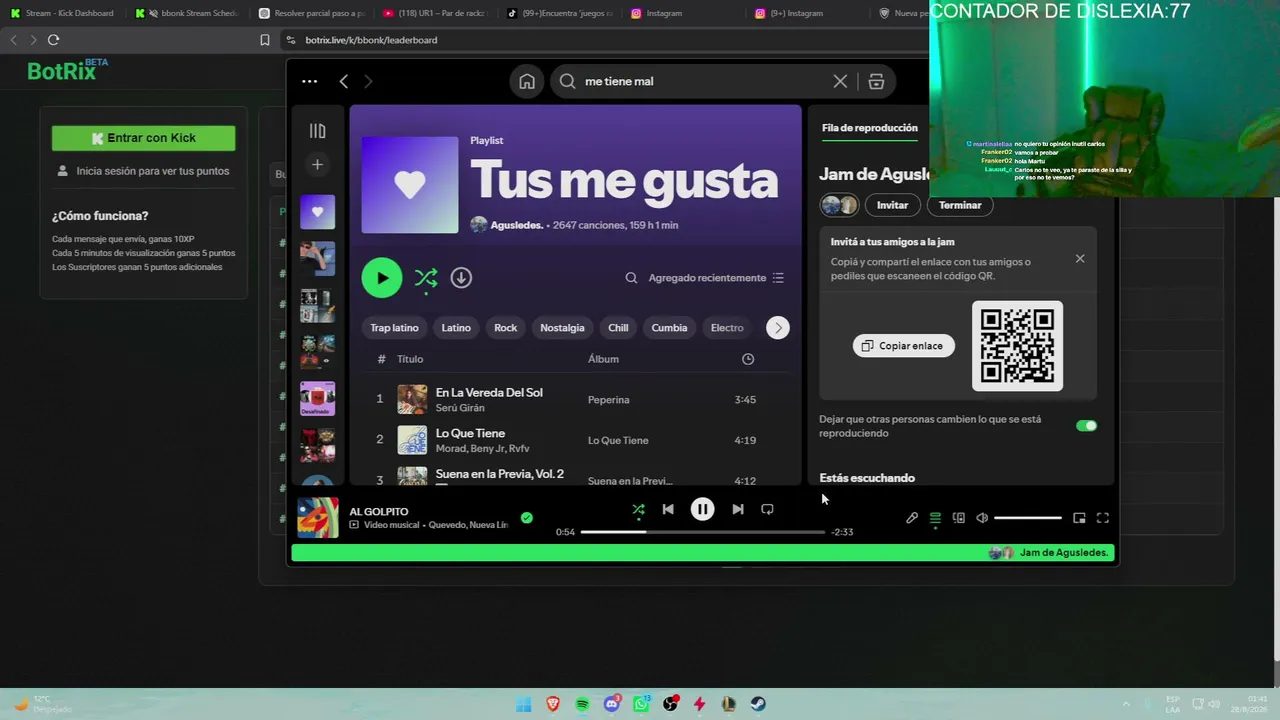The width and height of the screenshot is (1280, 720).
Task: Go back in Spotify navigation
Action: pos(344,81)
